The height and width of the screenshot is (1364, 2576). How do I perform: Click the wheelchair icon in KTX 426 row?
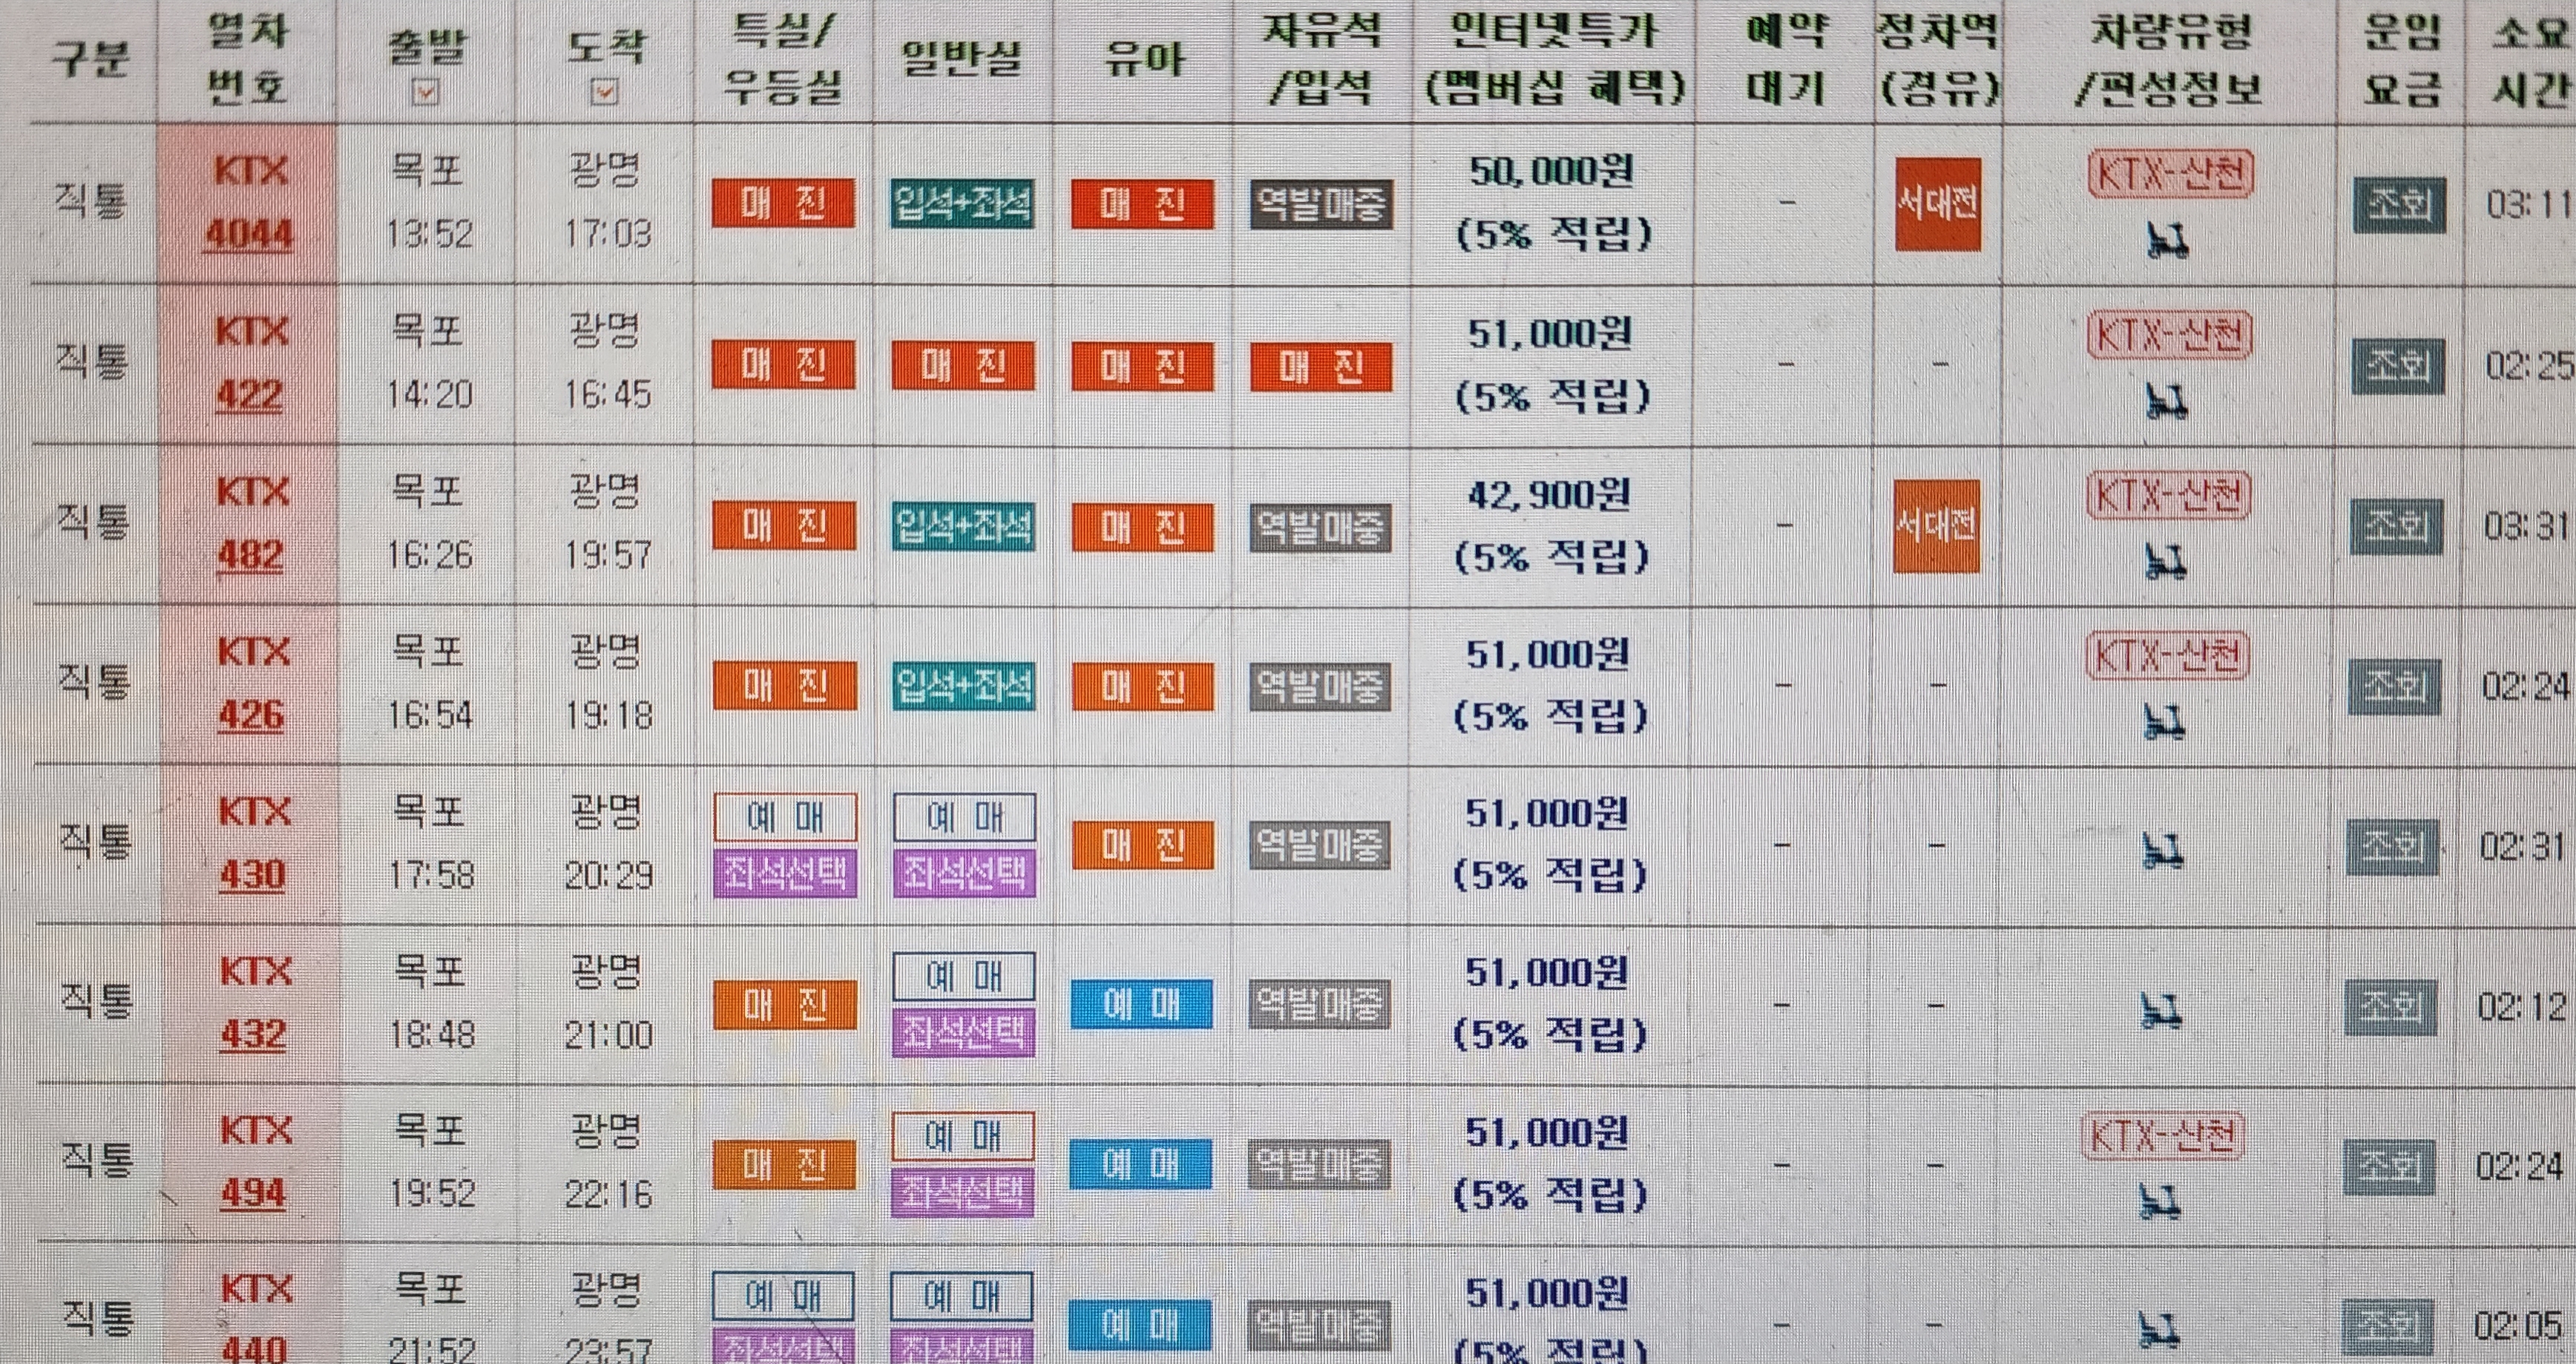click(x=2164, y=722)
